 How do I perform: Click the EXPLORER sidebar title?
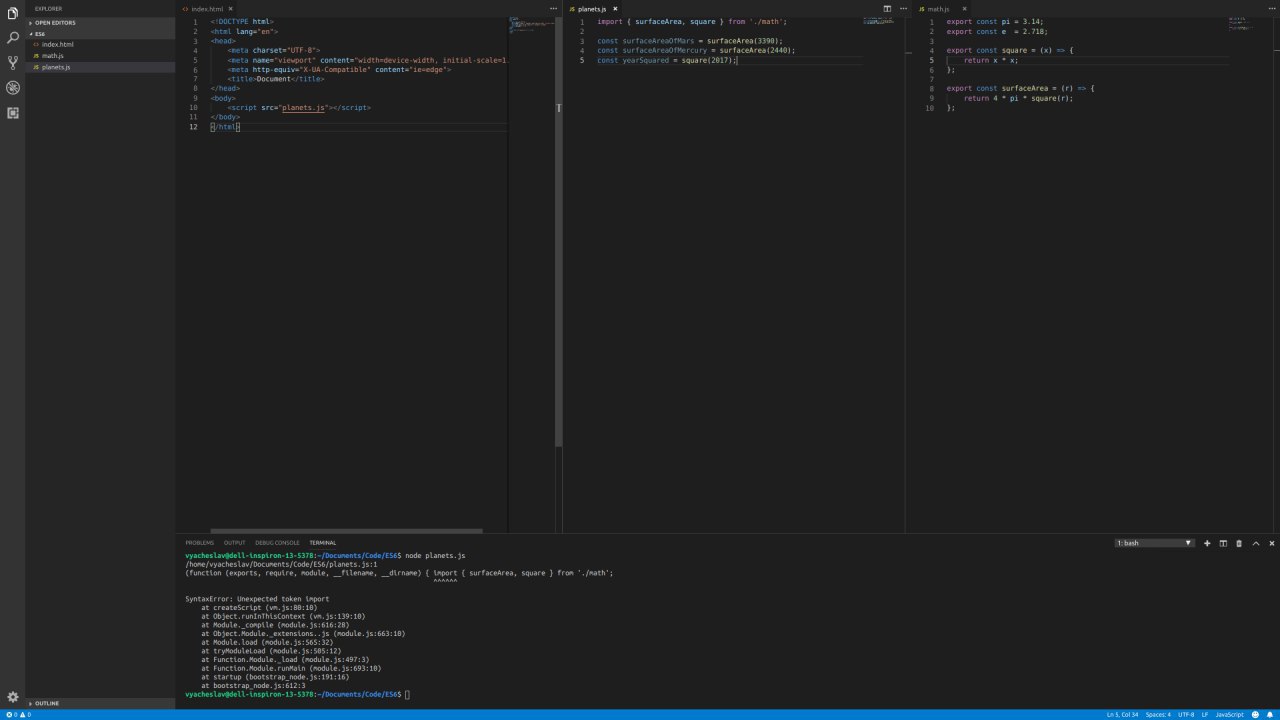click(x=48, y=8)
